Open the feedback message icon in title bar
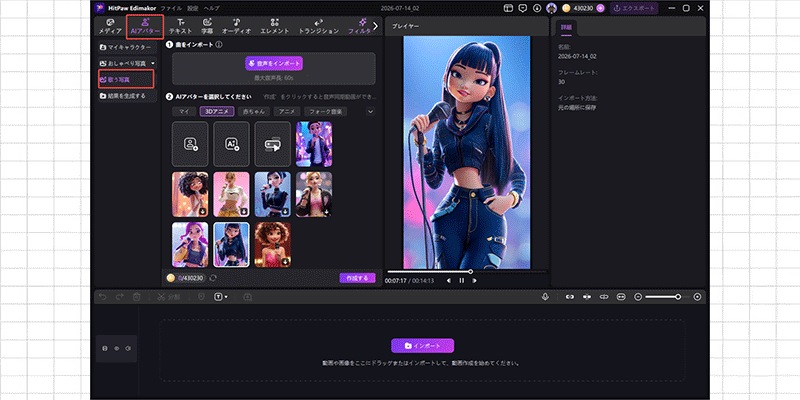Screen dimensions: 800x400 coord(522,8)
